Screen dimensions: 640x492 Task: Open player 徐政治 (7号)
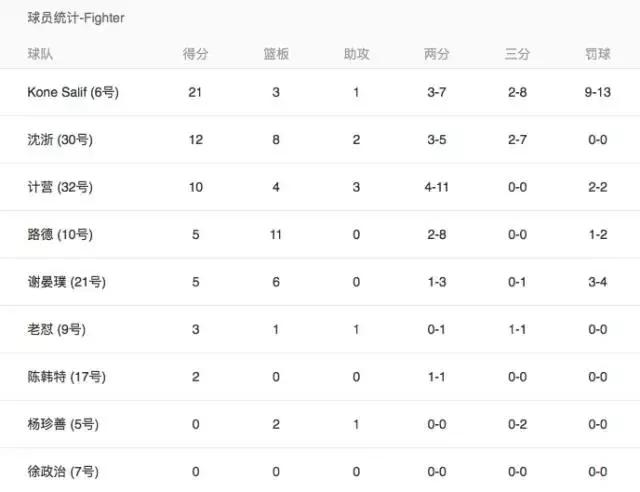[63, 471]
